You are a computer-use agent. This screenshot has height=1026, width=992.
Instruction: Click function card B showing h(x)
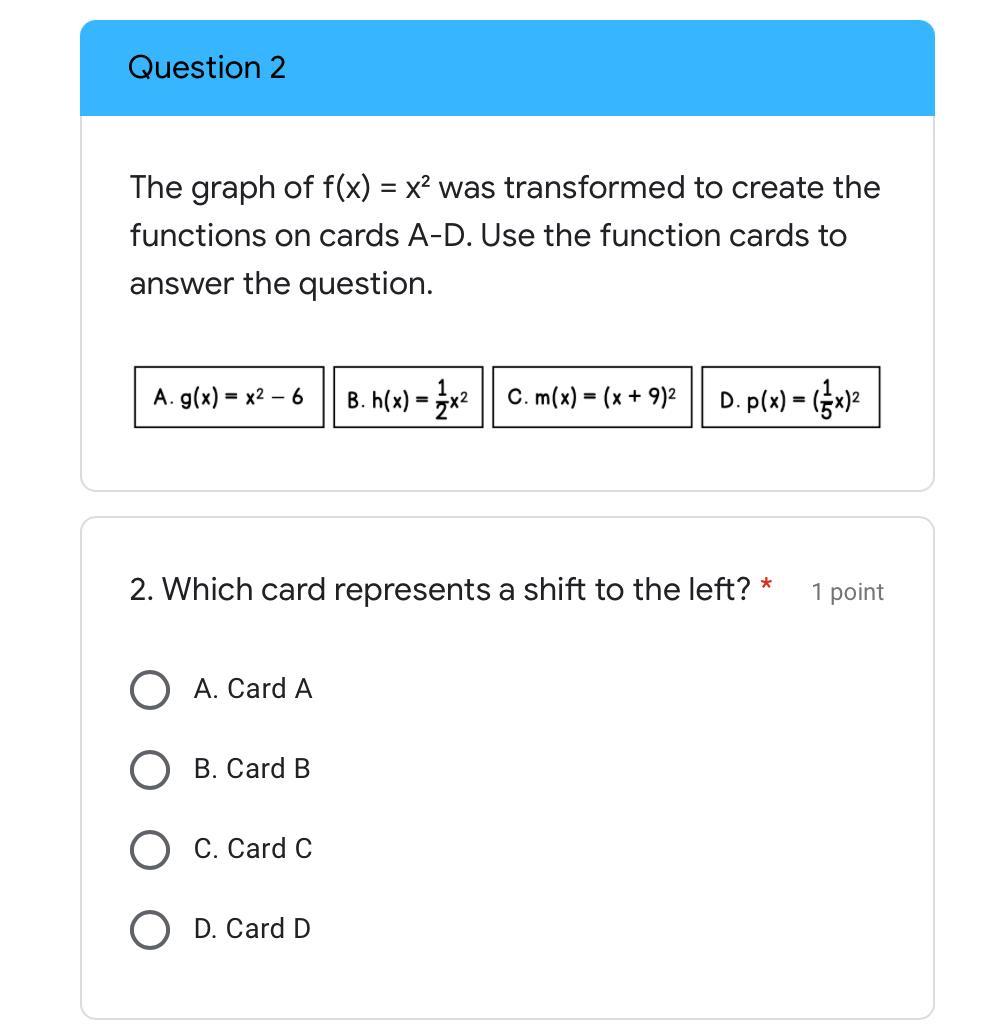[408, 398]
